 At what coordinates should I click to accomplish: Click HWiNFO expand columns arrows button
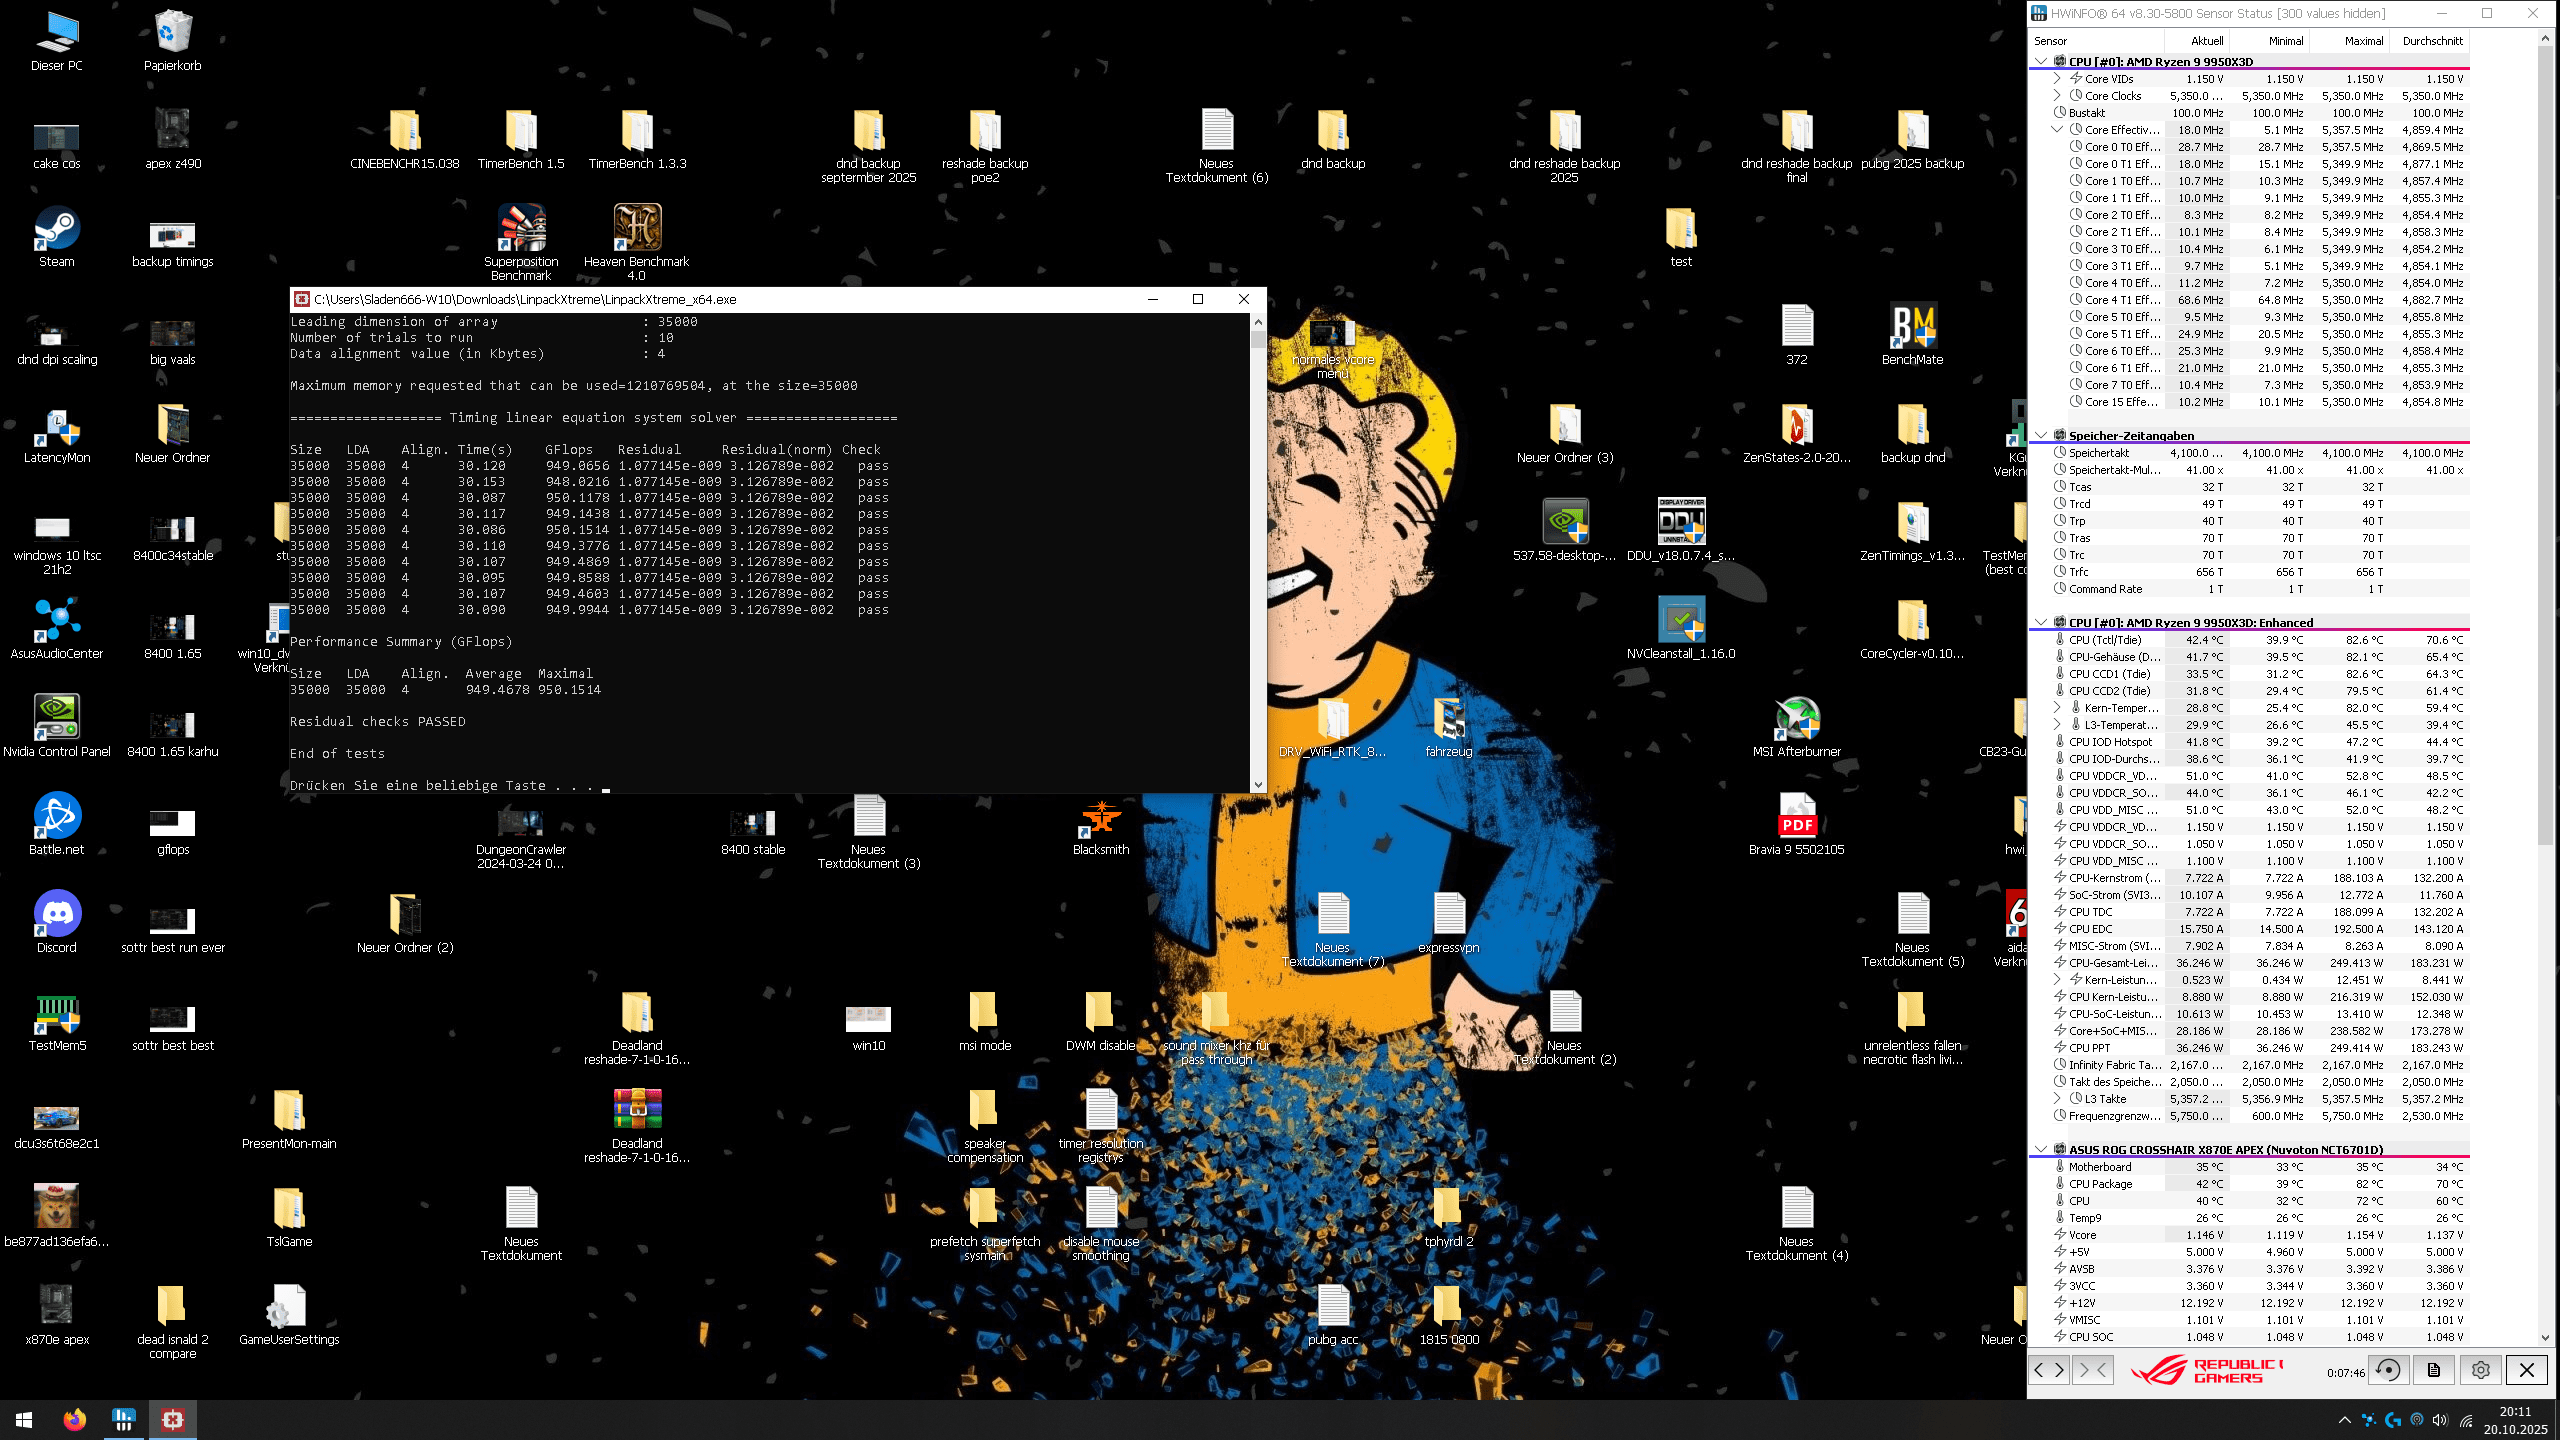[x=2049, y=1370]
